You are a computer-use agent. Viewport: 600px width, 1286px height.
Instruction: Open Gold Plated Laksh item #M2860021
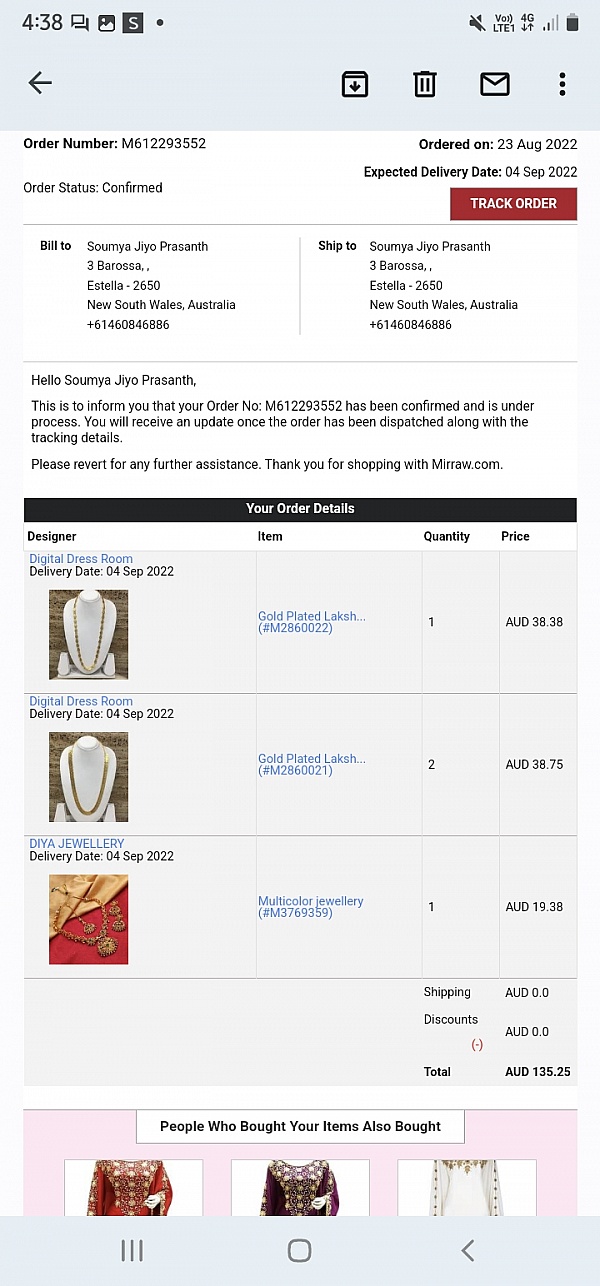[312, 764]
